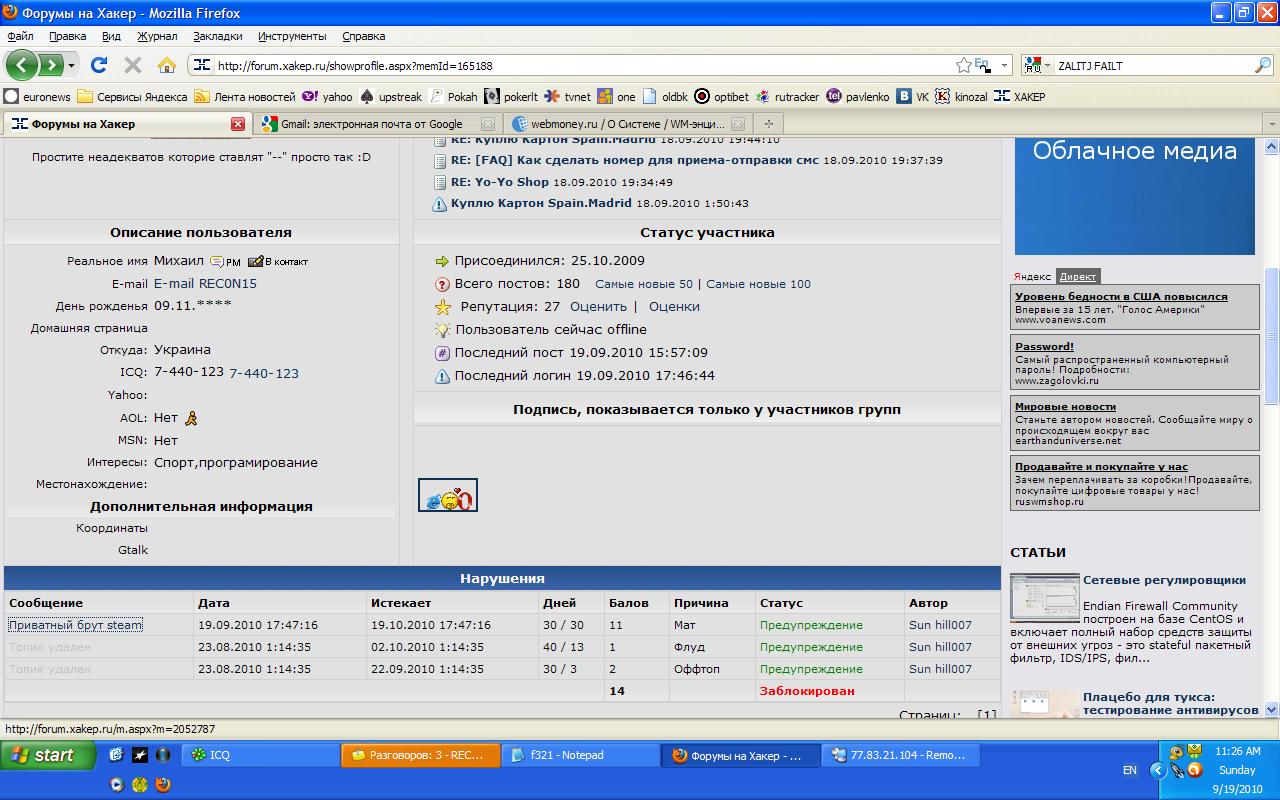
Task: Open the Сетевые регулировщики article
Action: (1164, 580)
